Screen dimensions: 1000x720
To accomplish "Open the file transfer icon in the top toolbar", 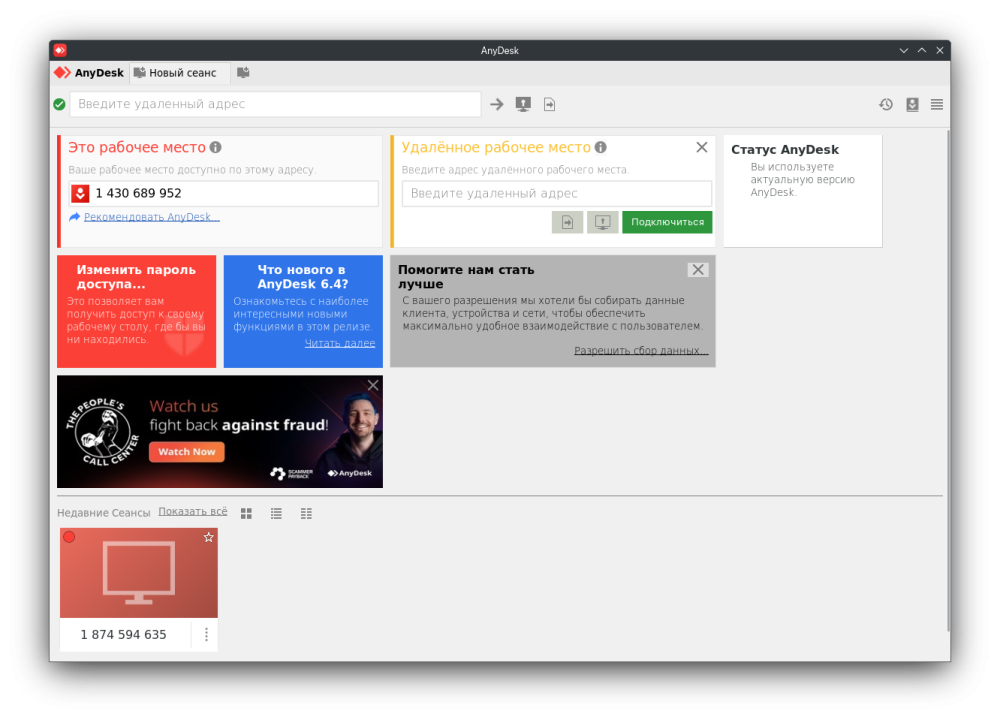I will (x=549, y=104).
